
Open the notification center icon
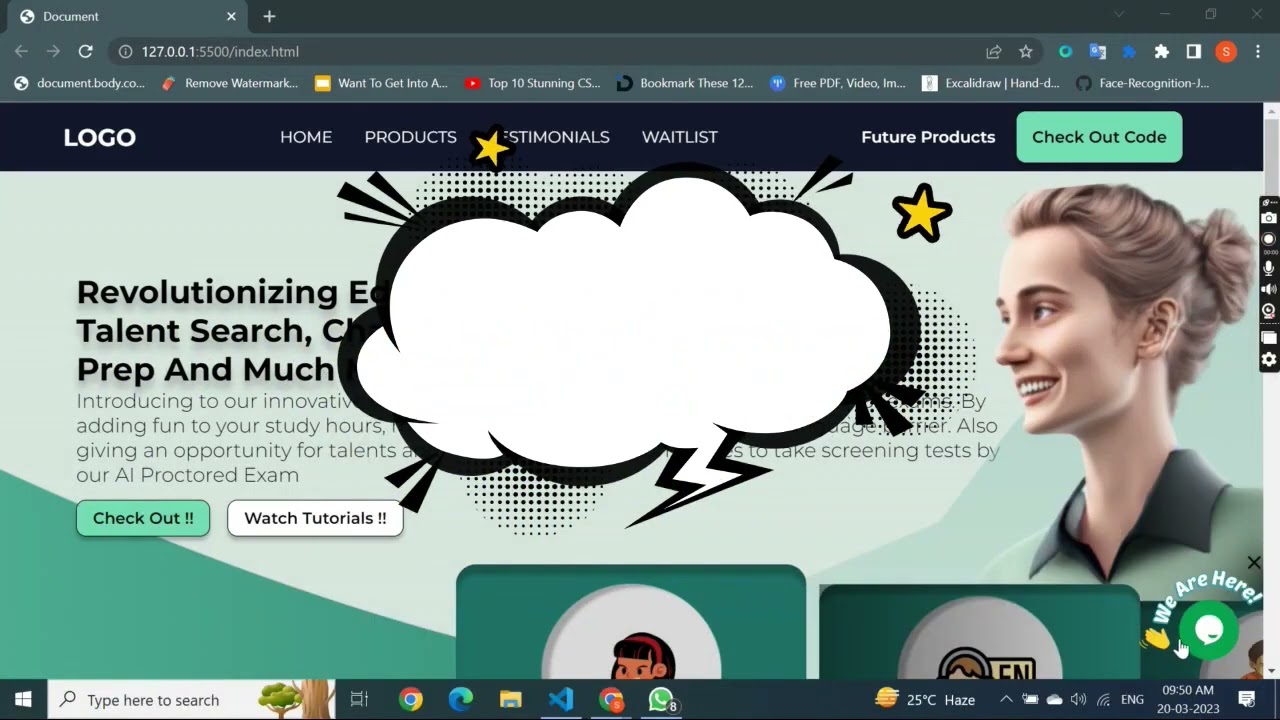pos(1247,700)
